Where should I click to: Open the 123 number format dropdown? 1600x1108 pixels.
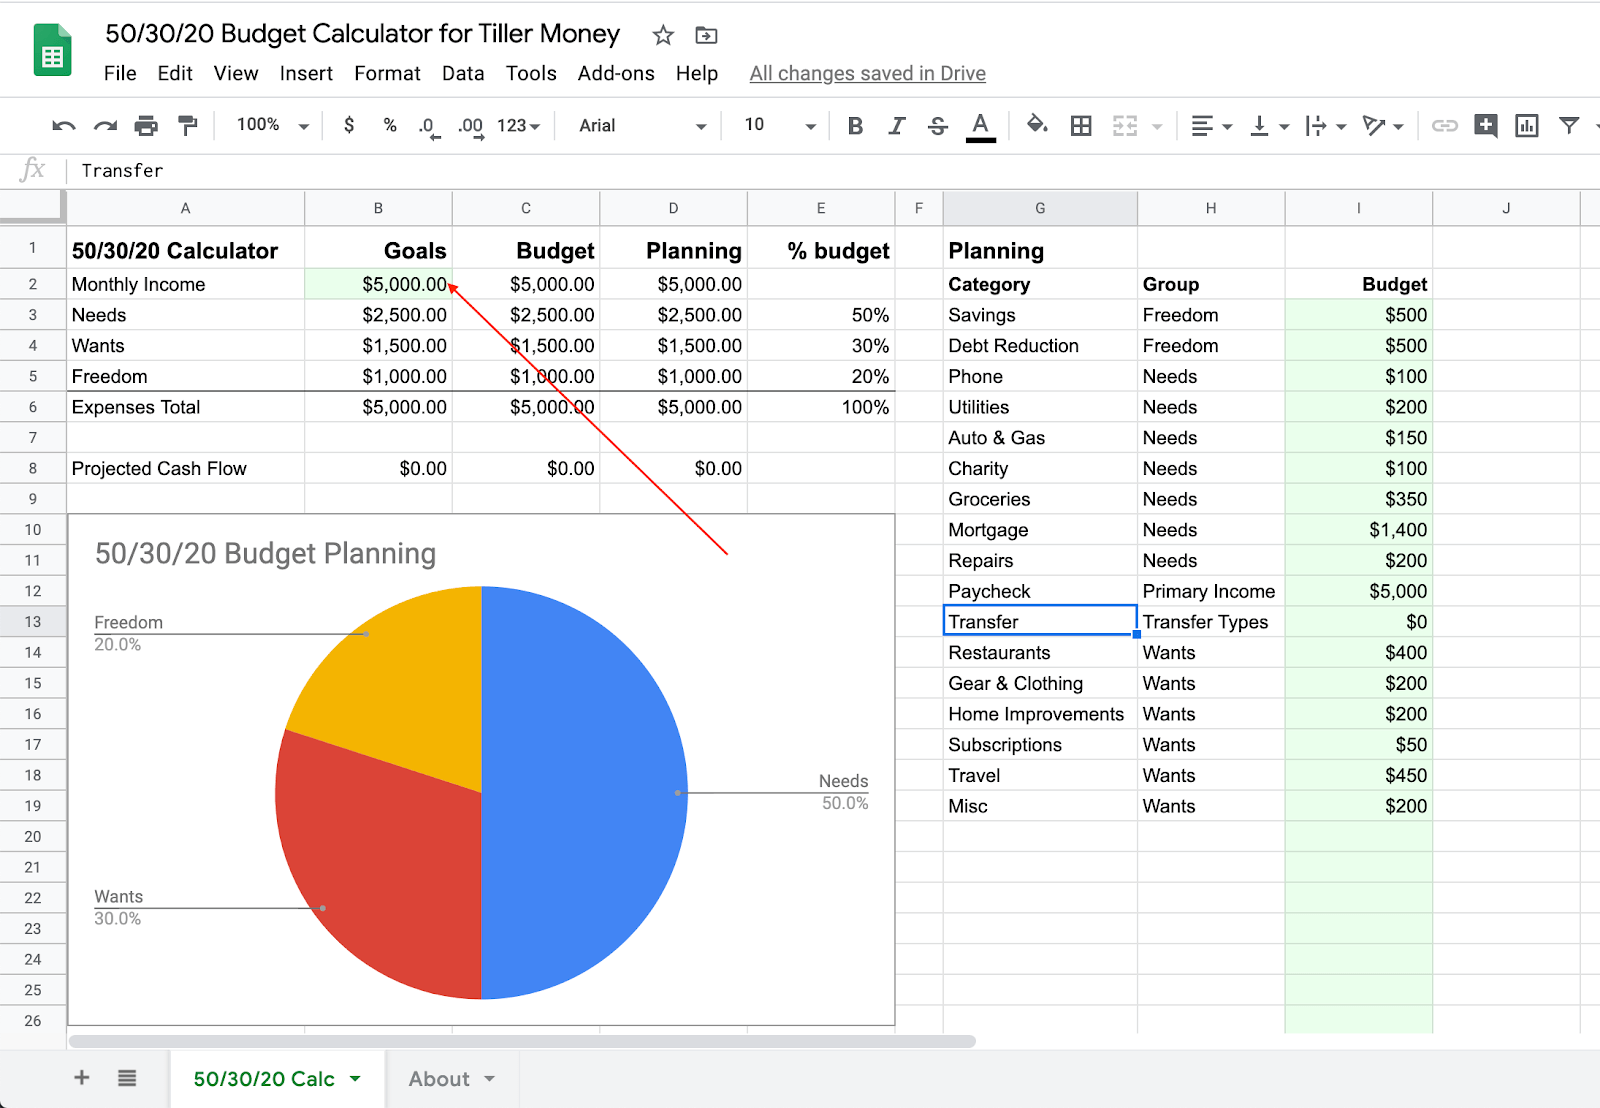click(519, 126)
